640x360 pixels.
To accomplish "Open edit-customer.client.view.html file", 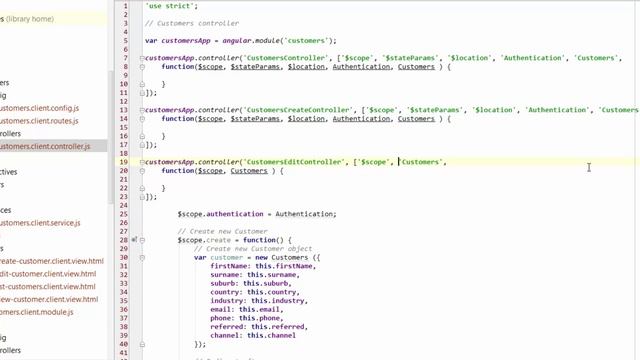I will click(x=48, y=274).
